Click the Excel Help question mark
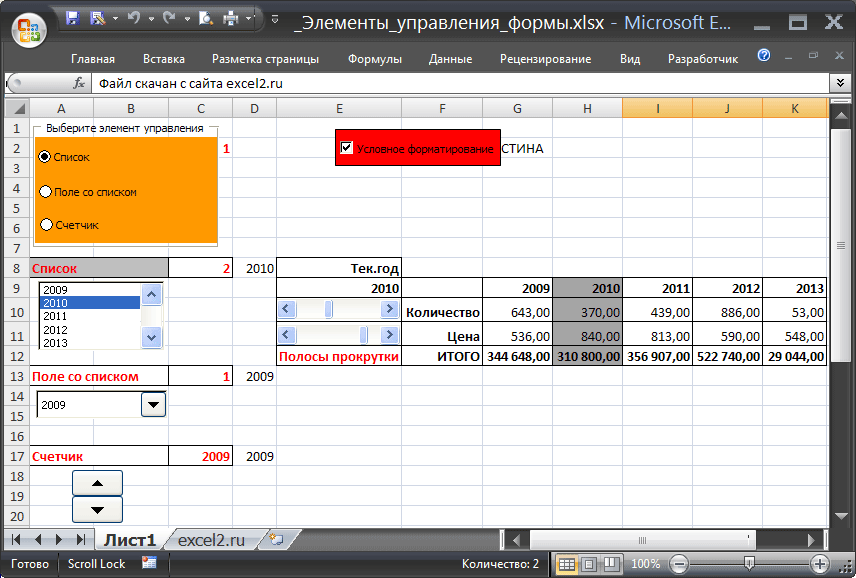Viewport: 856px width, 578px height. pos(764,57)
